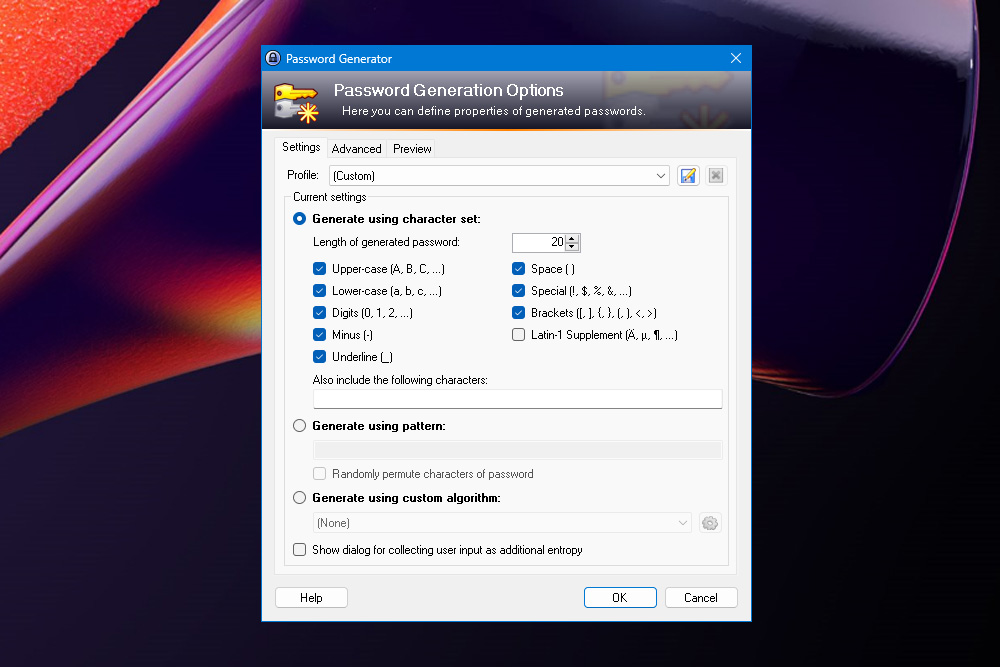Screen dimensions: 1000x667
Task: Select 'Generate using custom algorithm' option
Action: (x=299, y=497)
